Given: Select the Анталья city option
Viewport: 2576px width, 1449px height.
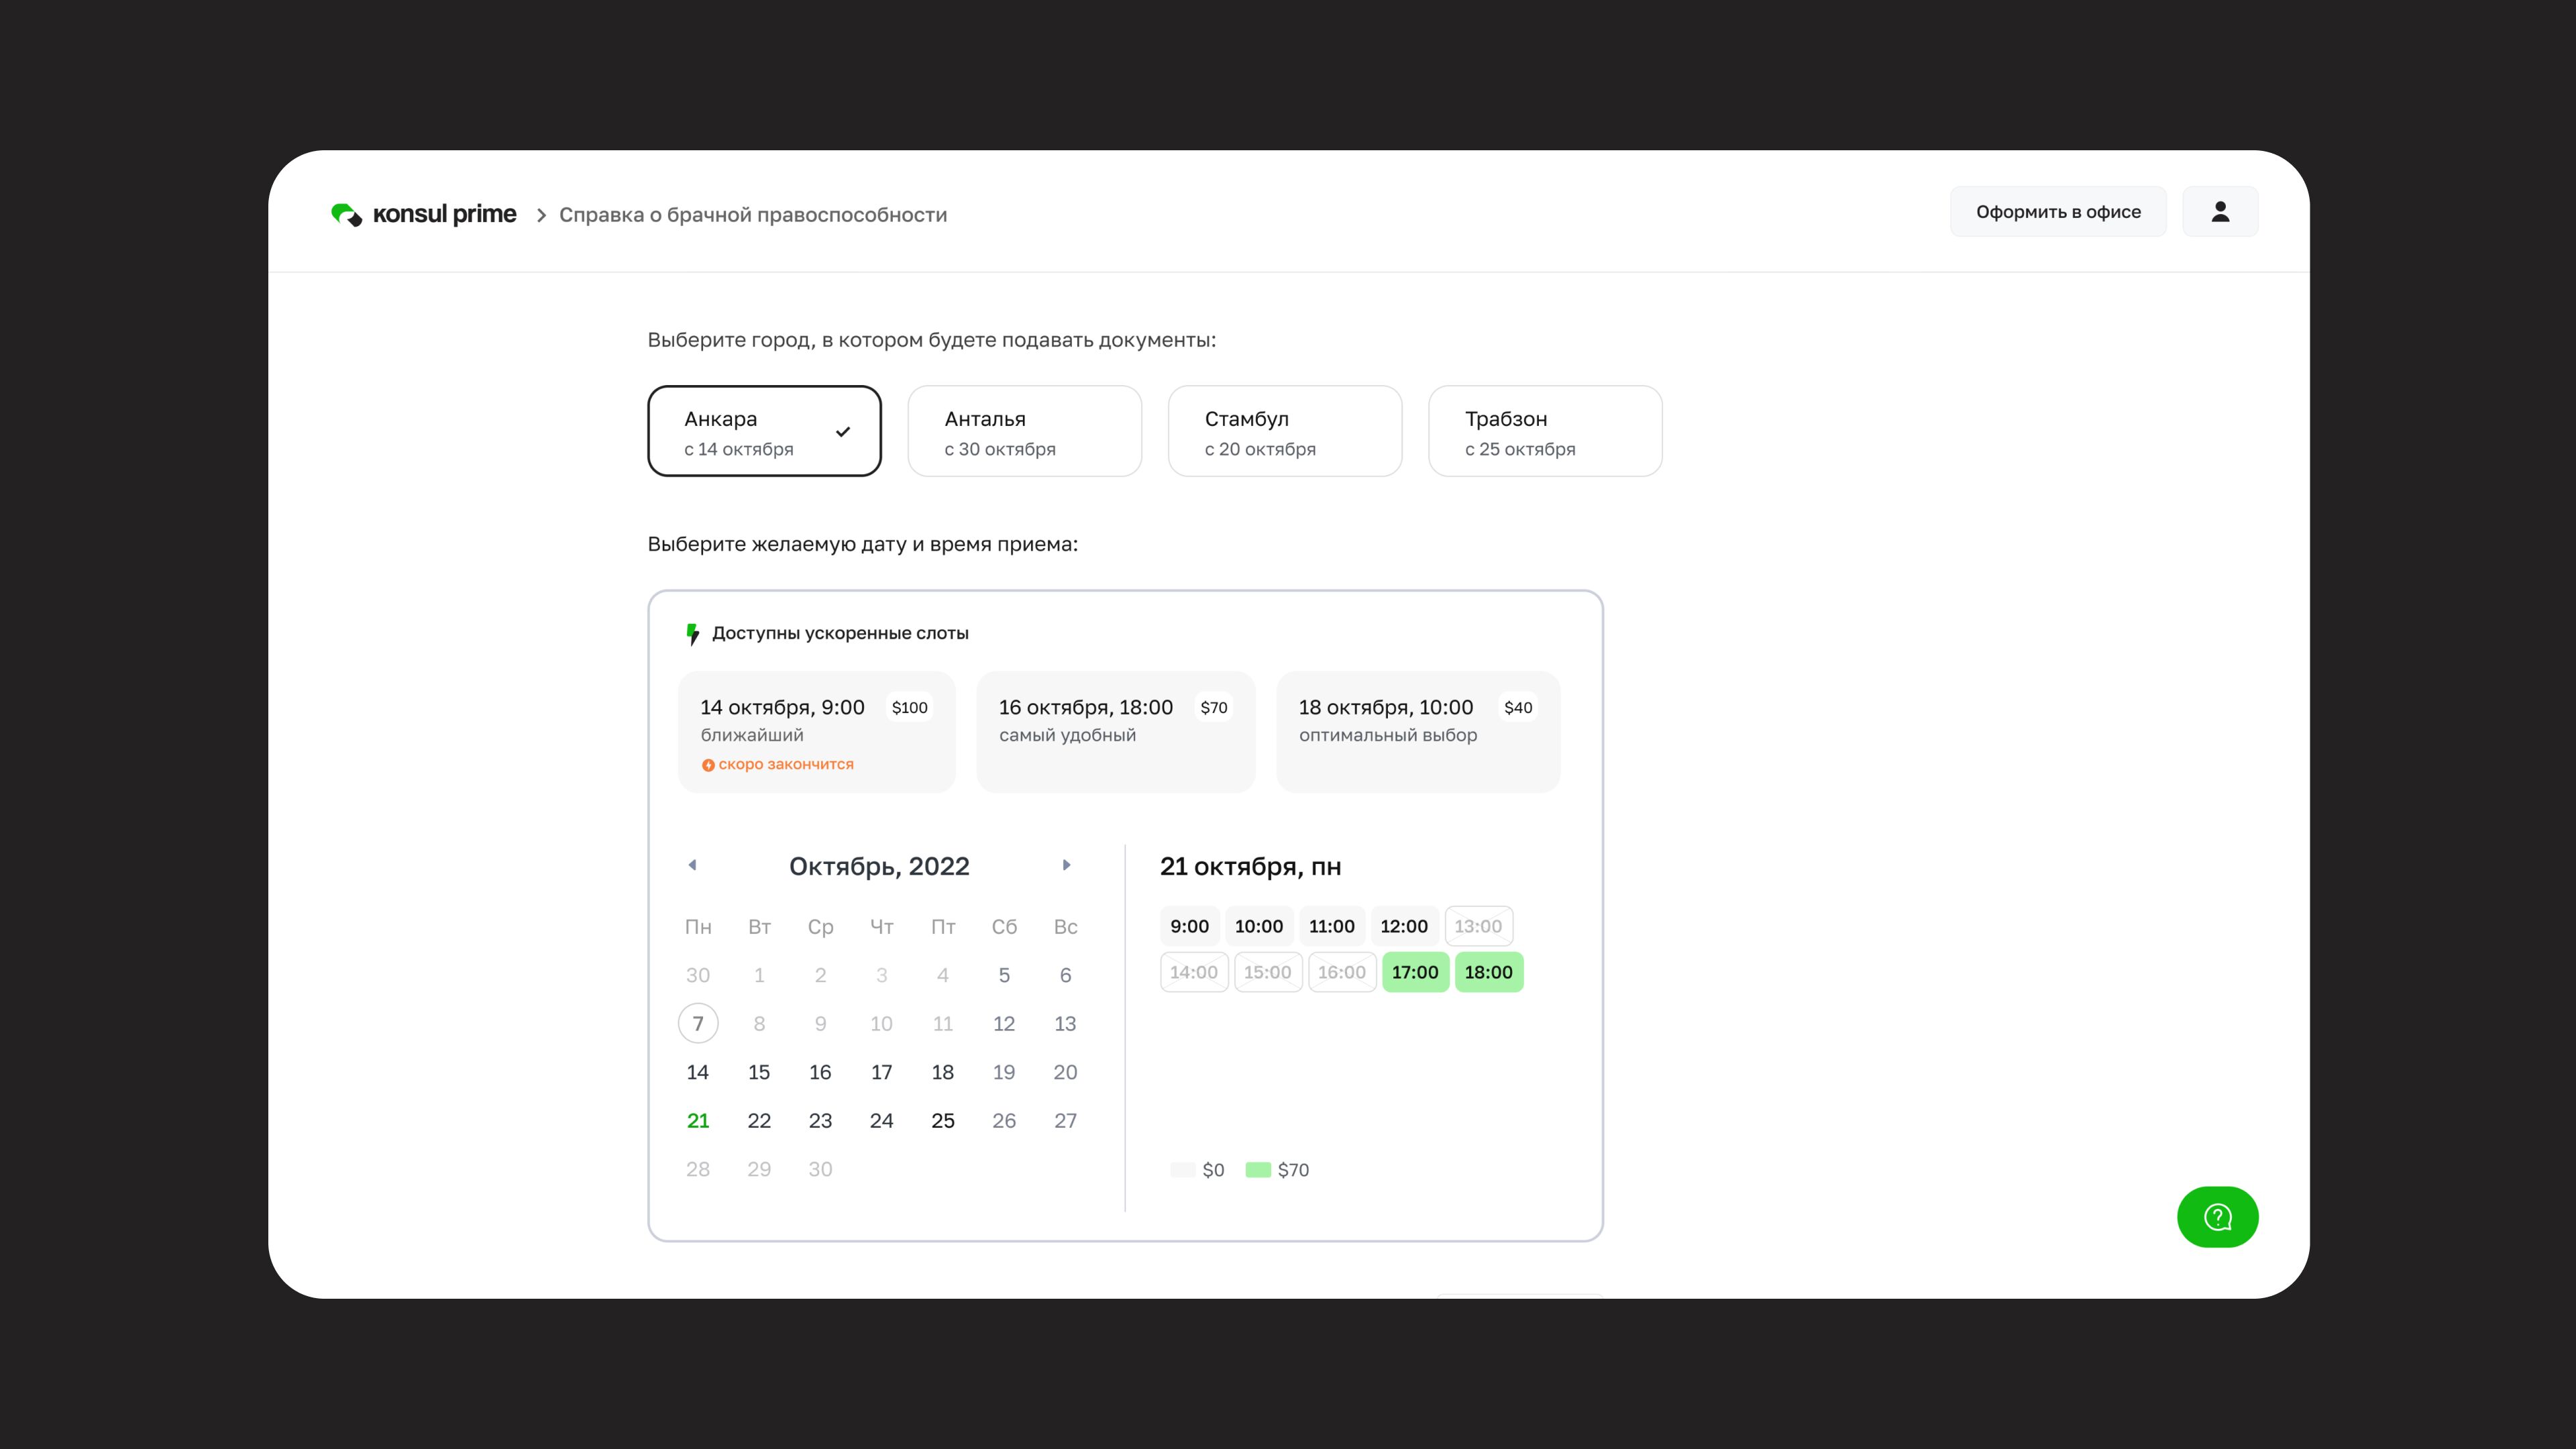Looking at the screenshot, I should click(1024, 431).
